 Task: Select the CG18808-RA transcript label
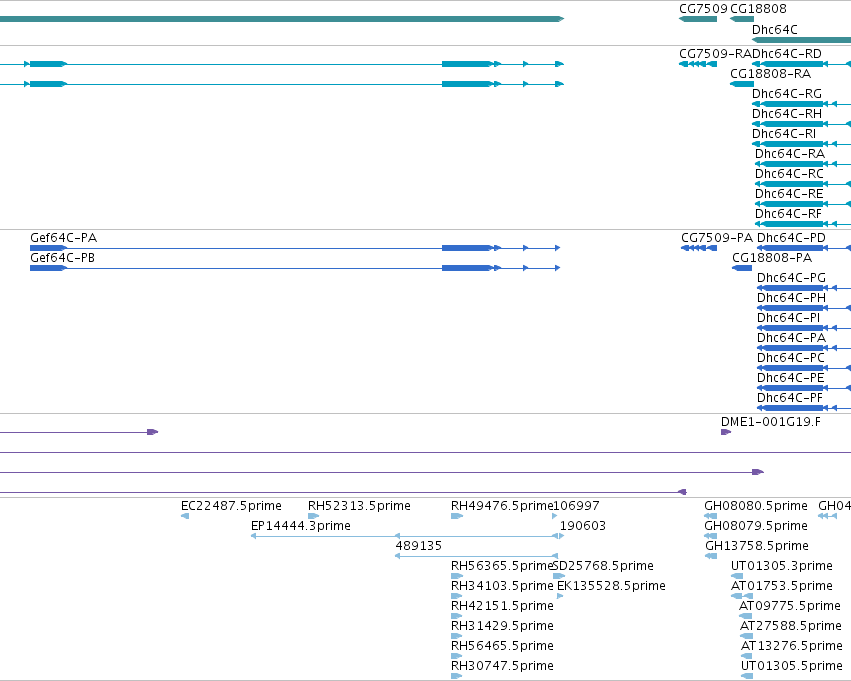(771, 74)
